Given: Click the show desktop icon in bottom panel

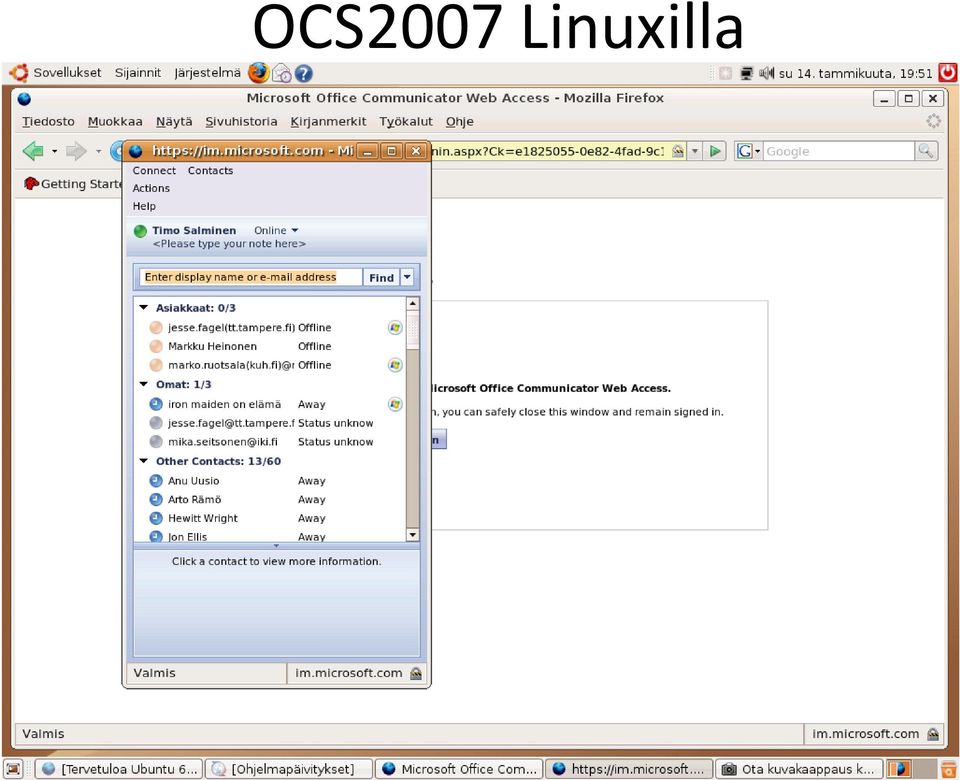Looking at the screenshot, I should (x=13, y=769).
